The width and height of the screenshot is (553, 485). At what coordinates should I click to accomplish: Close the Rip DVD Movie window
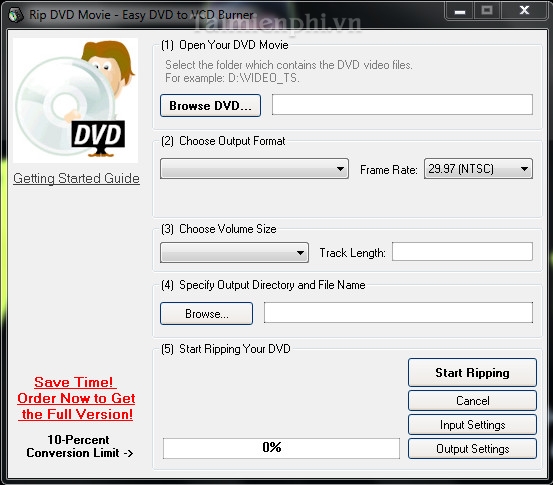click(x=524, y=11)
